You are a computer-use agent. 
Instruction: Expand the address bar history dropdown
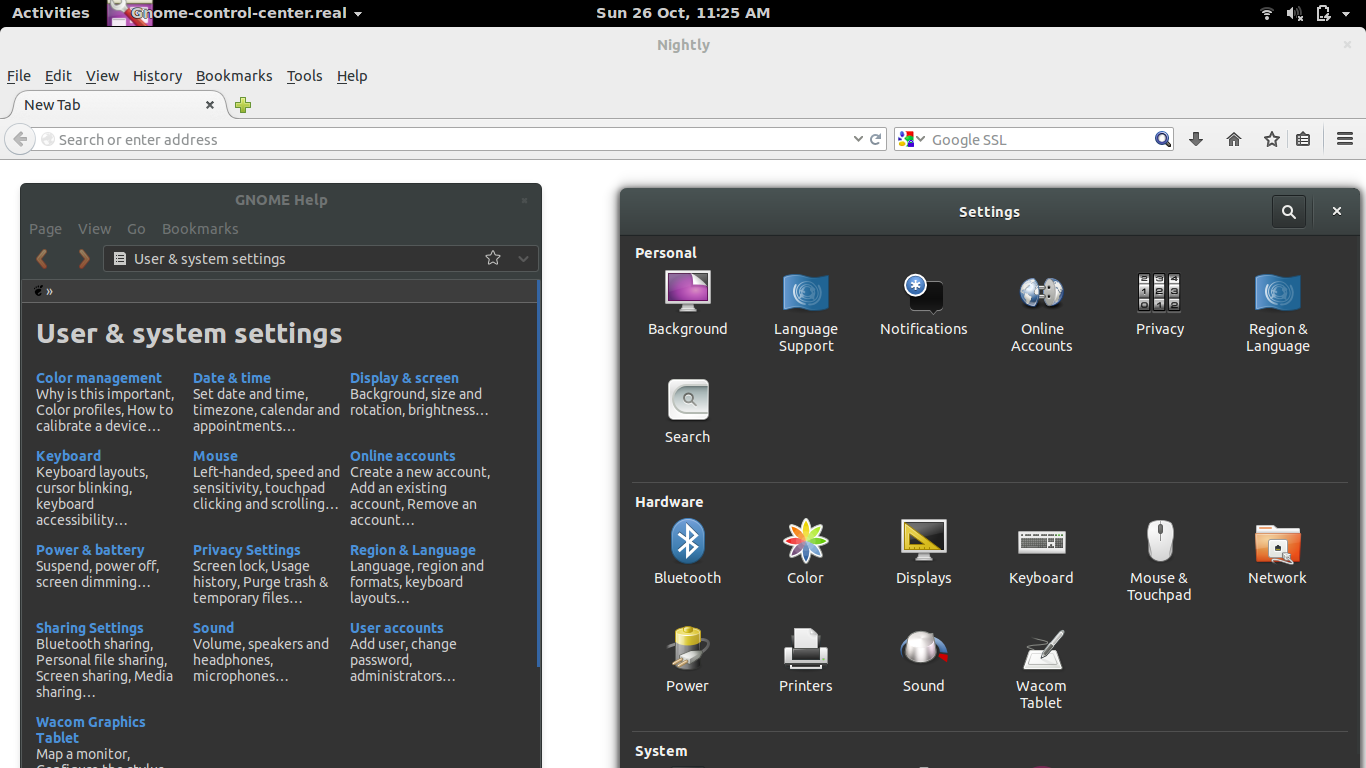pos(857,139)
